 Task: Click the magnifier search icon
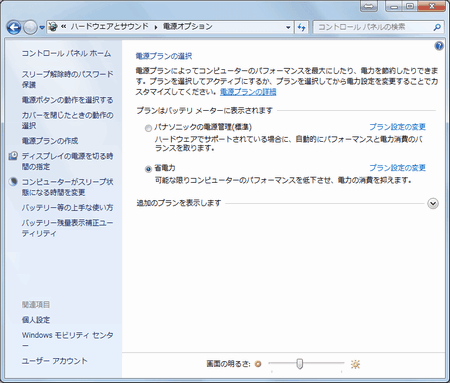click(x=437, y=27)
